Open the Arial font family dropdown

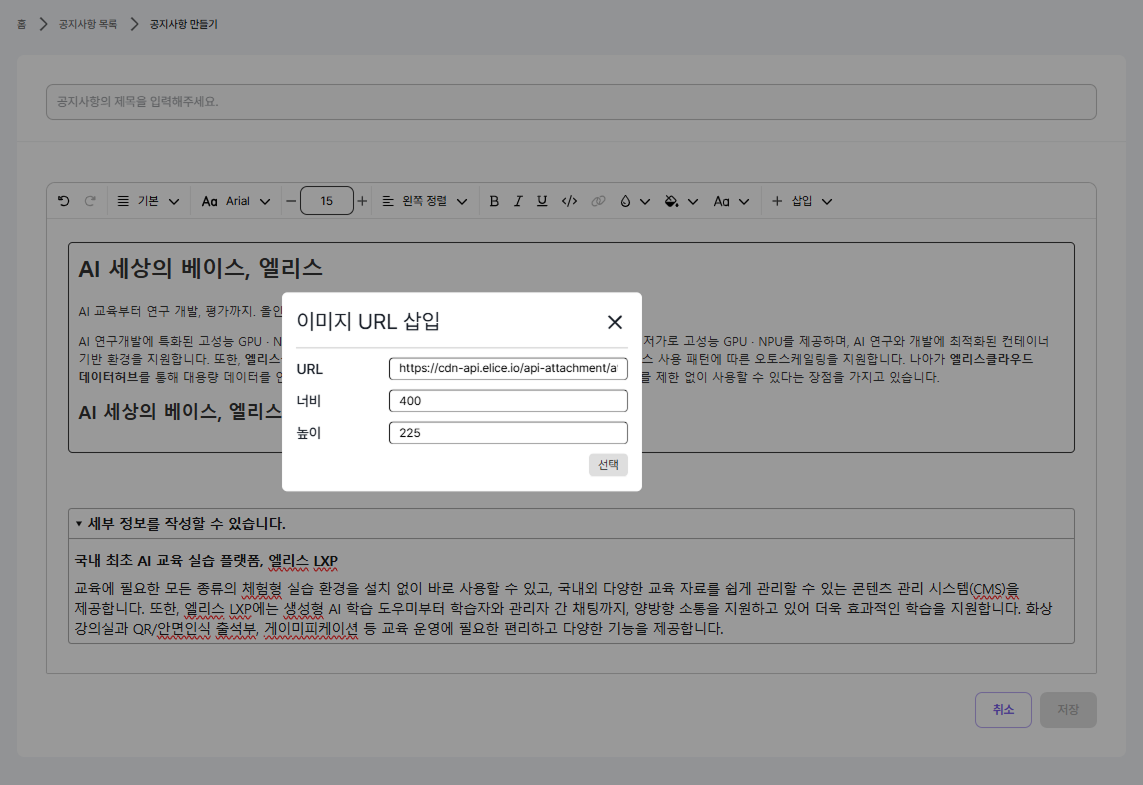pyautogui.click(x=236, y=201)
